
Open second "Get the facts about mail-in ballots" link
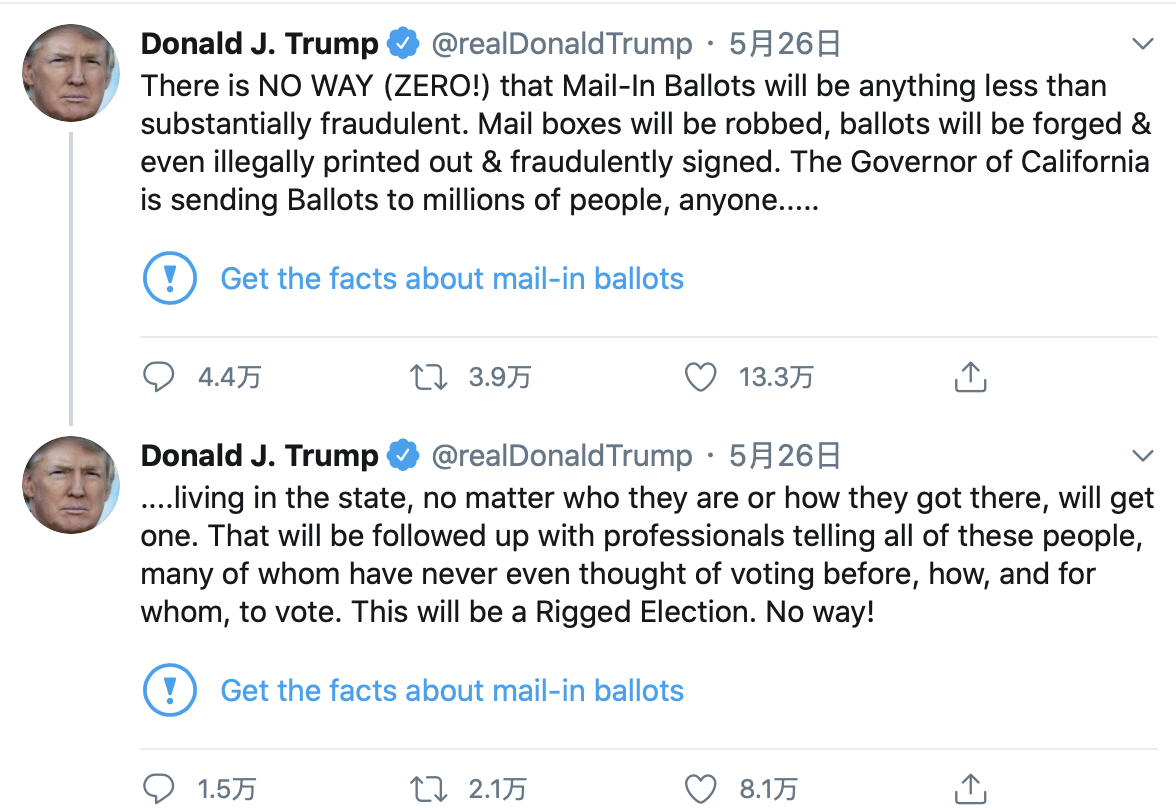452,690
